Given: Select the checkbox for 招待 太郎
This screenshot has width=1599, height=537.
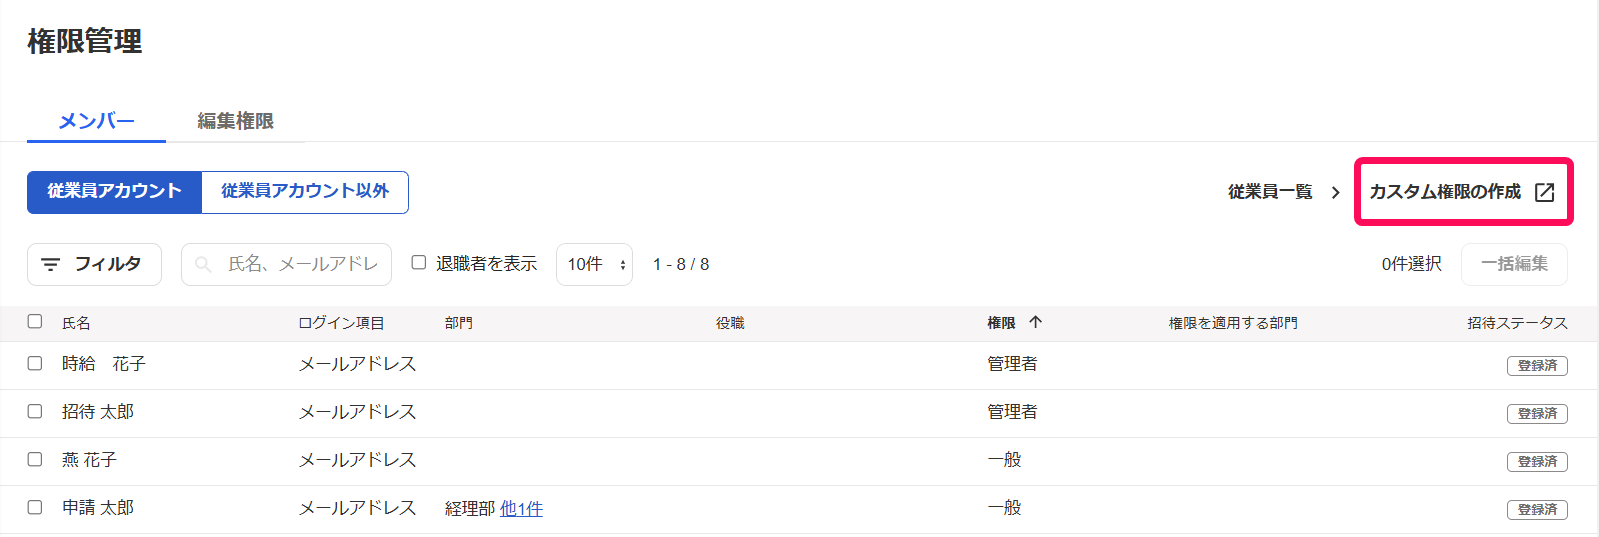Looking at the screenshot, I should click(35, 411).
